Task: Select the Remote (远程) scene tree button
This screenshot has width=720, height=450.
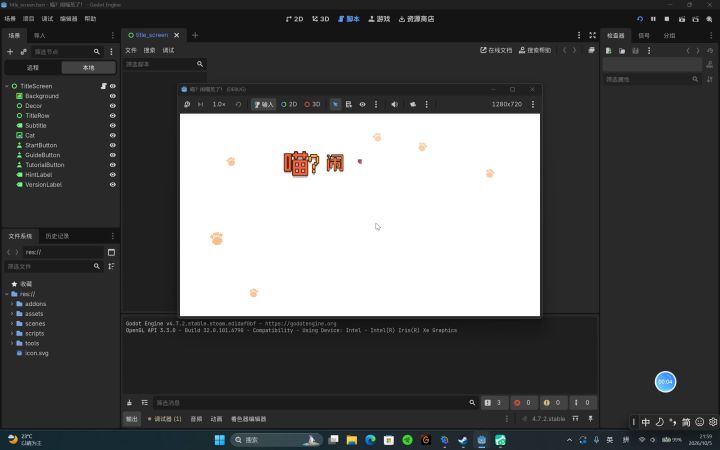Action: [33, 68]
